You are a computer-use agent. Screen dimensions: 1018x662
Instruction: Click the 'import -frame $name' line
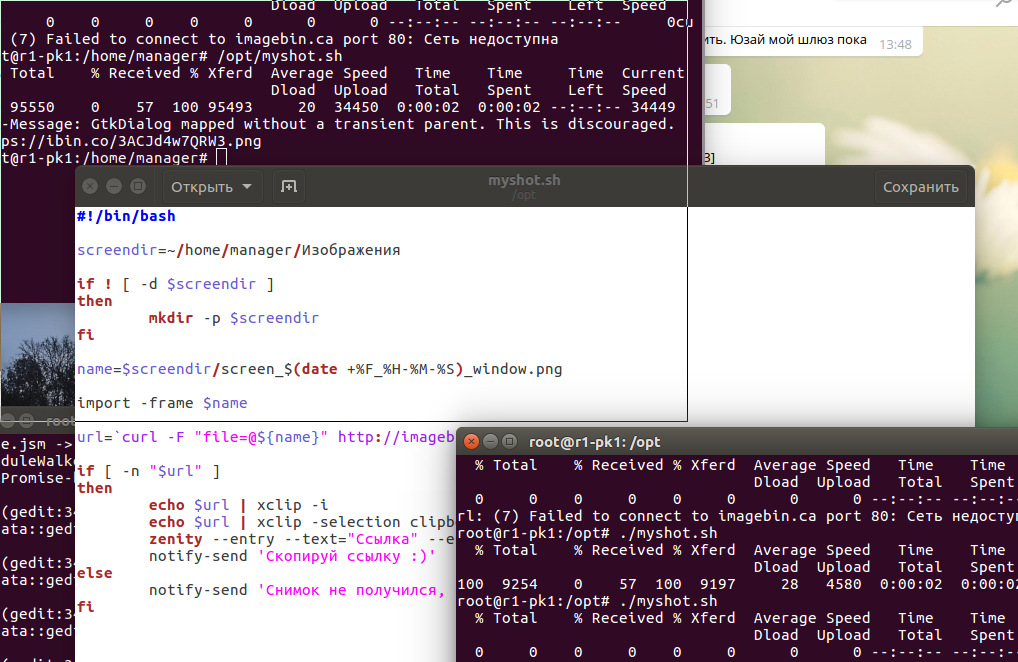pos(162,403)
